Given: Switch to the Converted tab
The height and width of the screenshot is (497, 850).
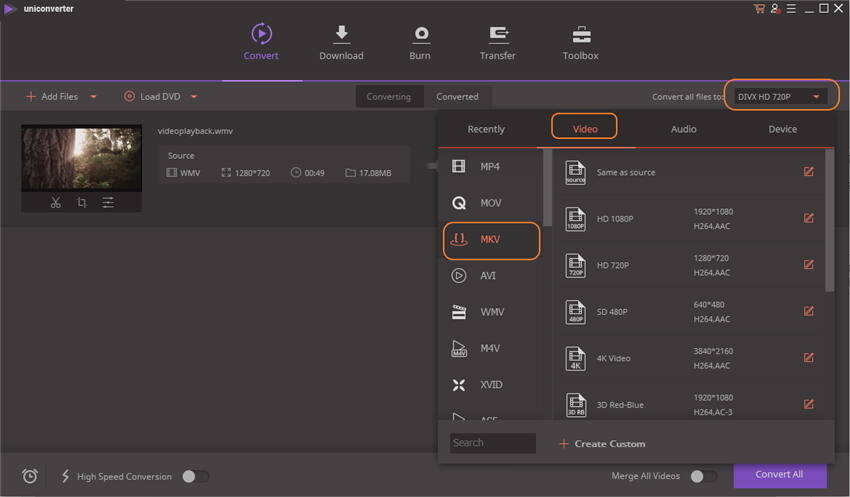Looking at the screenshot, I should point(457,96).
